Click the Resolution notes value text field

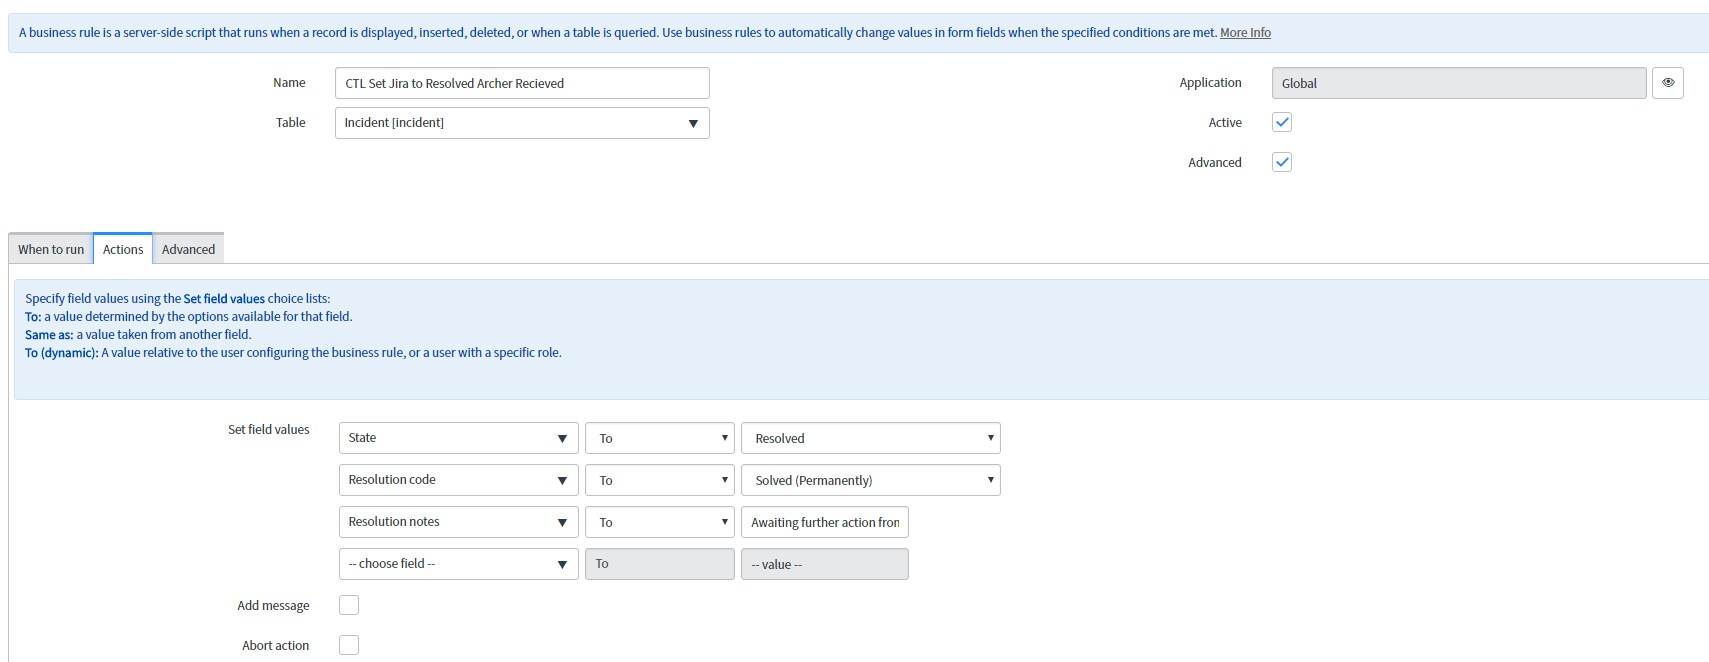824,522
